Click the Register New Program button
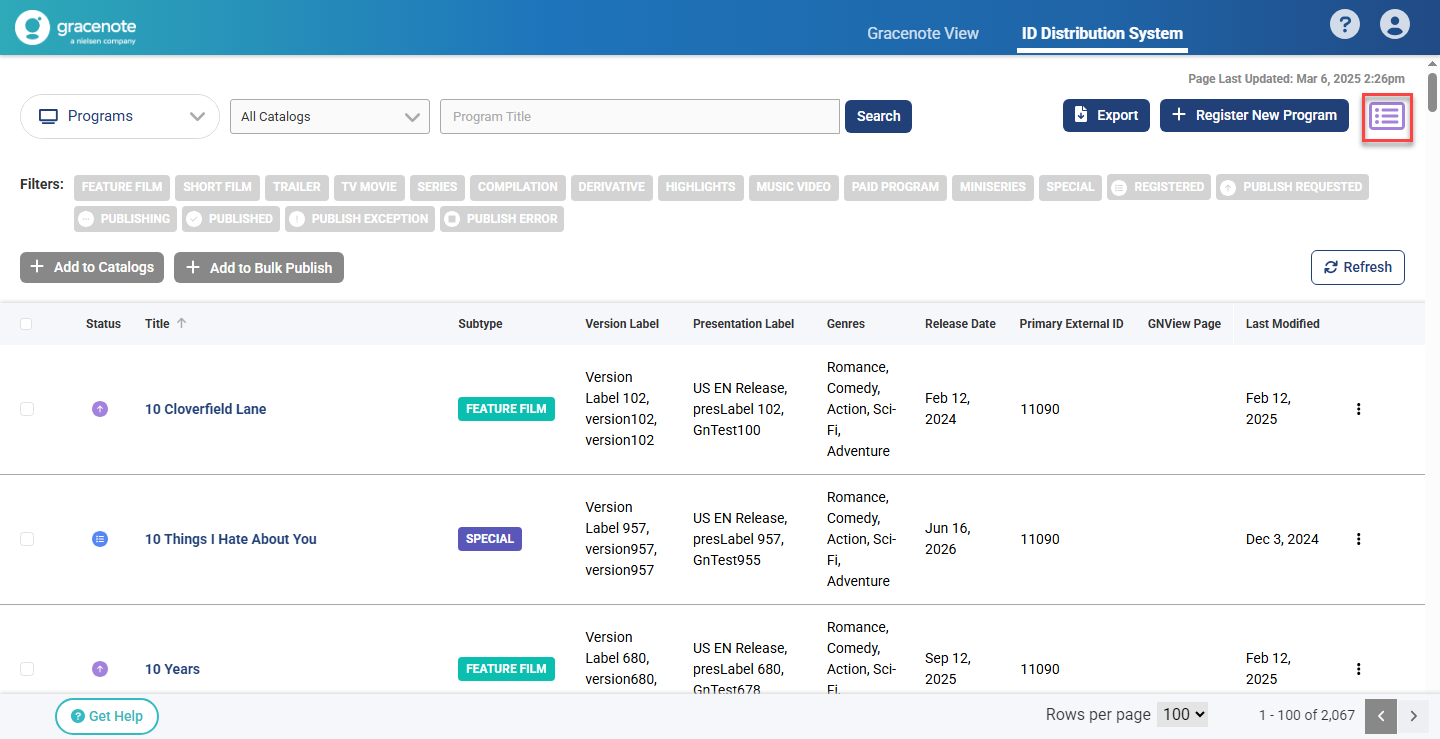 tap(1254, 115)
